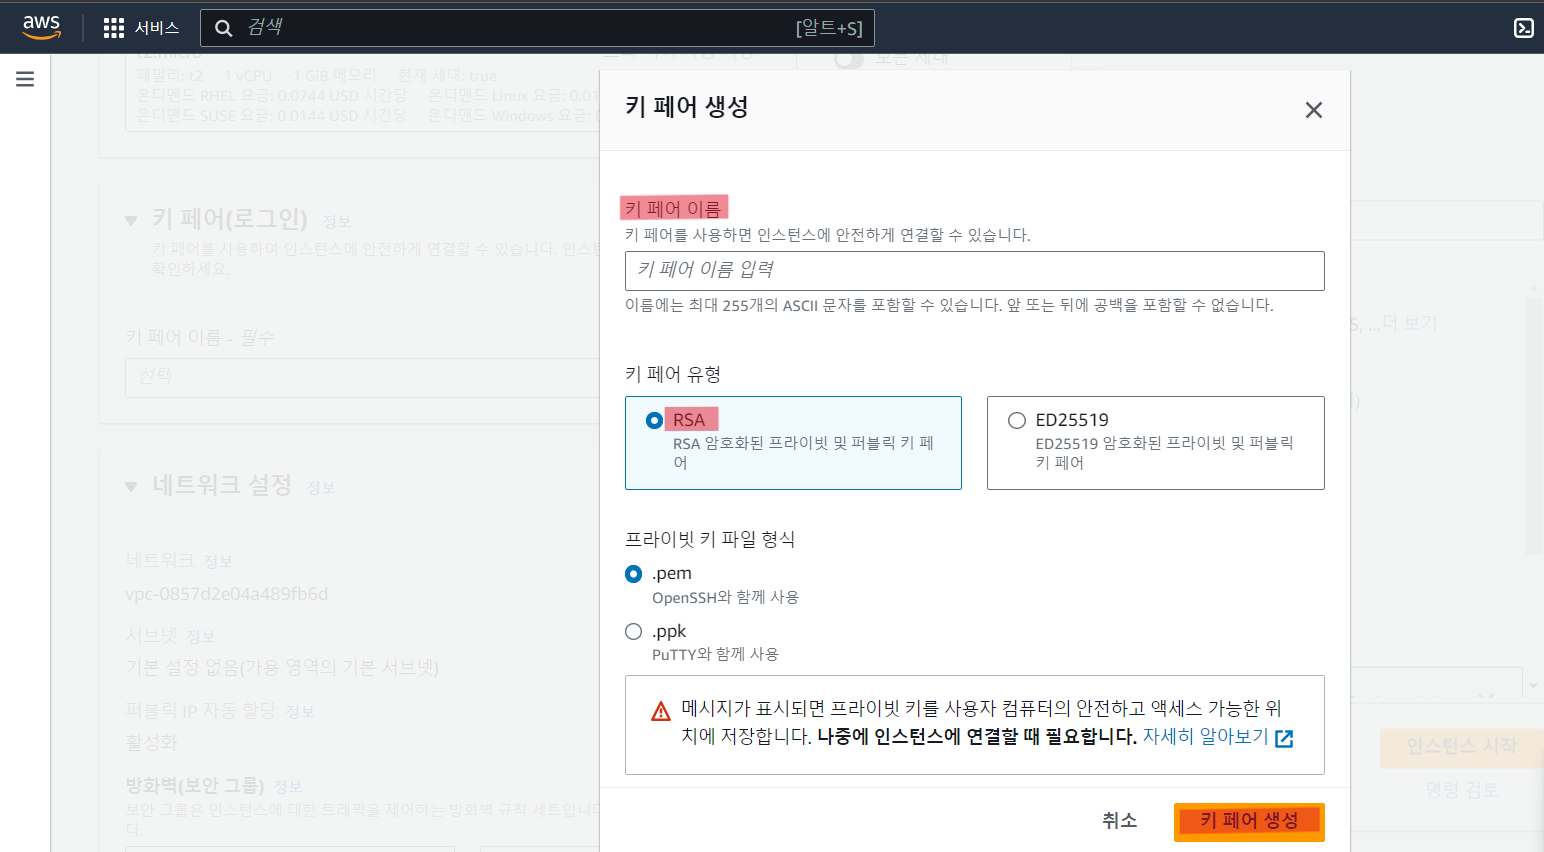The width and height of the screenshot is (1544, 852).
Task: Click the PuTTY와 함께 사용 text
Action: click(715, 654)
